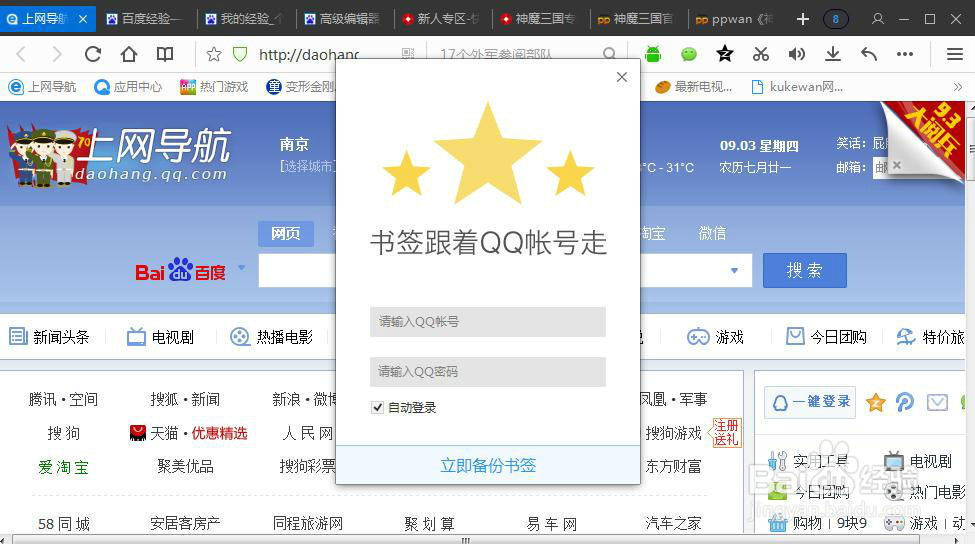Screen dimensions: 975x544
Task: Bookmark page with the outline star icon
Action: [x=213, y=55]
